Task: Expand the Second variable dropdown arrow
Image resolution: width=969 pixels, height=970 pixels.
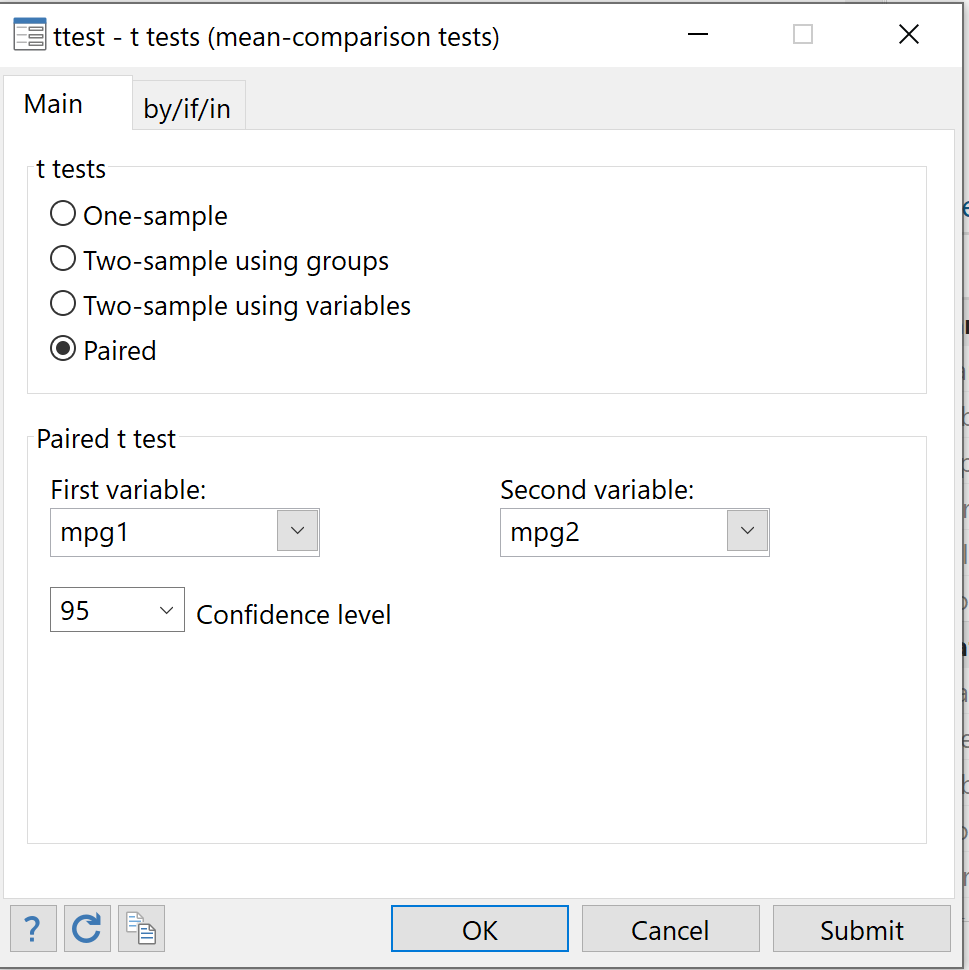Action: [x=747, y=531]
